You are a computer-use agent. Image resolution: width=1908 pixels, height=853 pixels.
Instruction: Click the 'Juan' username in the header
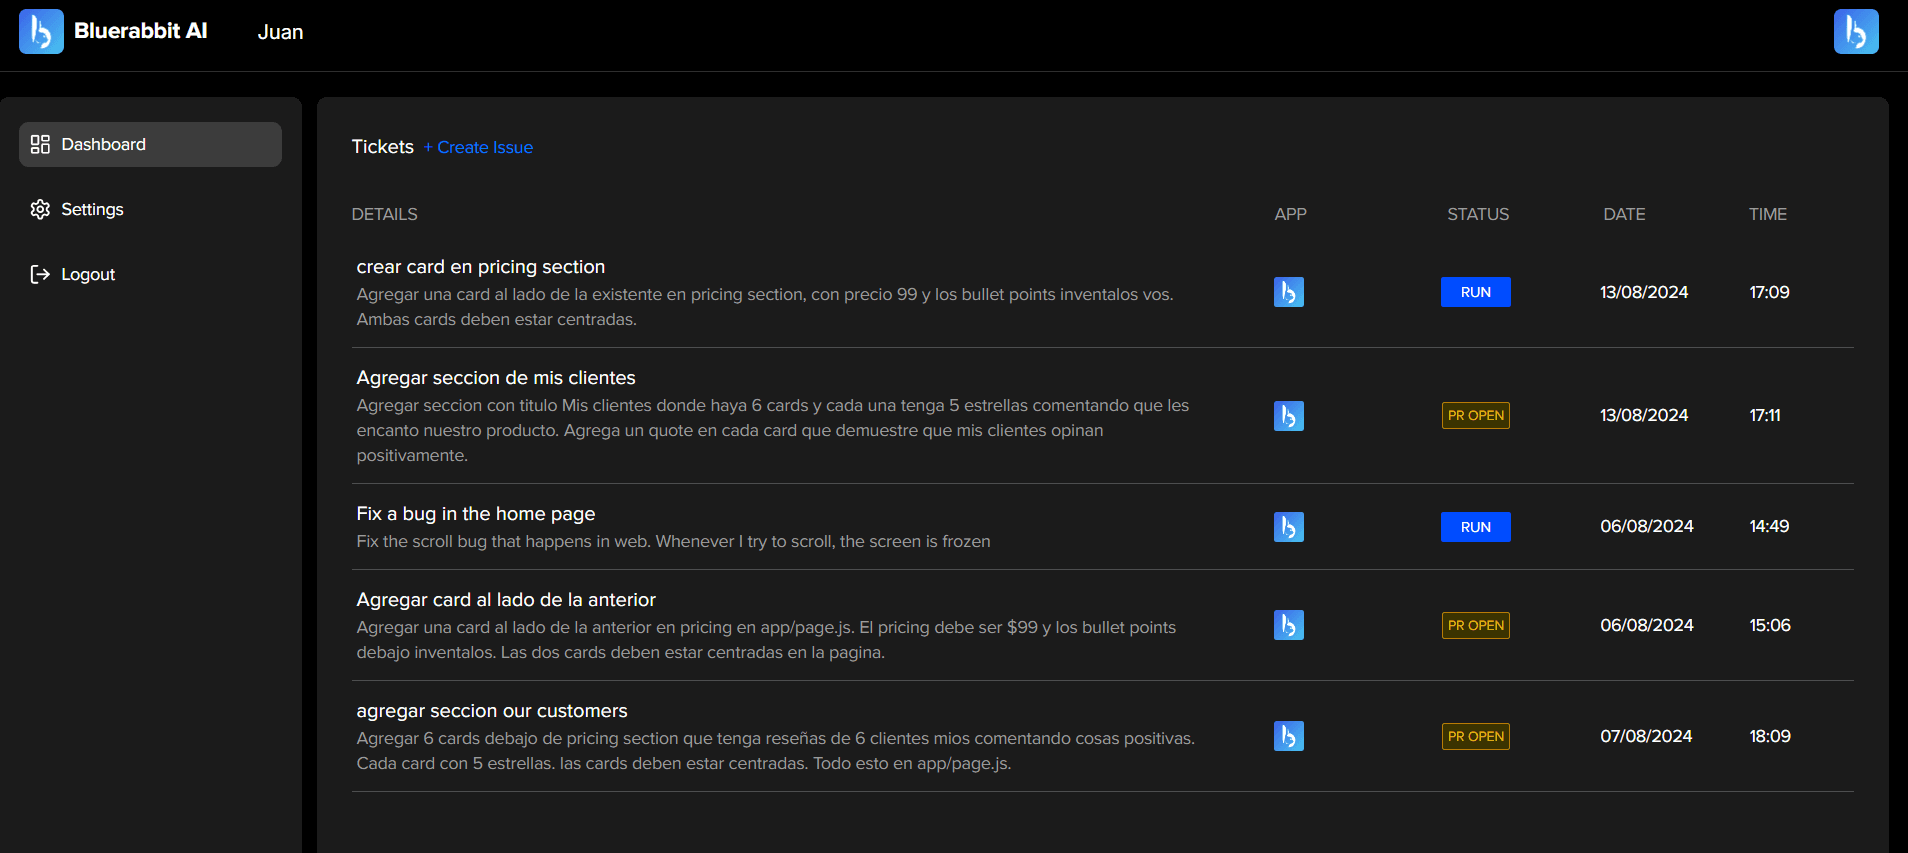point(280,32)
